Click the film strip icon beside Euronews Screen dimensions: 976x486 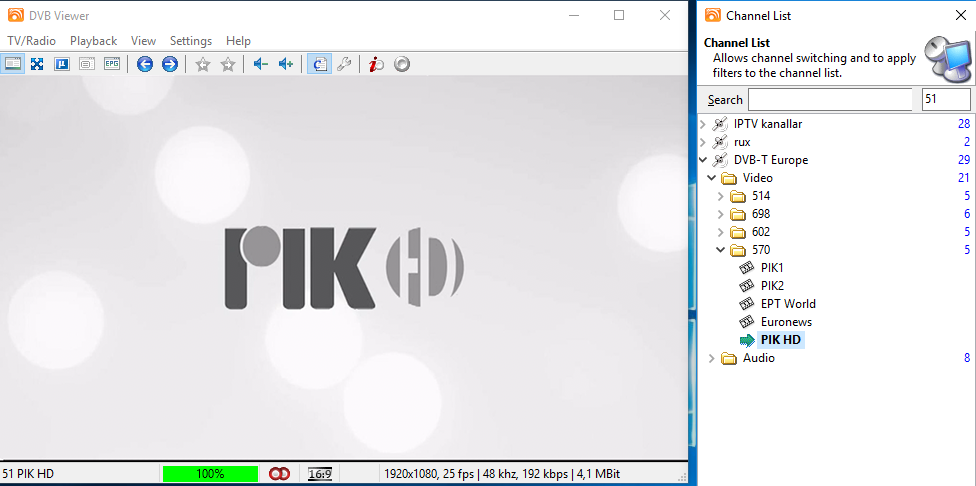coord(747,322)
